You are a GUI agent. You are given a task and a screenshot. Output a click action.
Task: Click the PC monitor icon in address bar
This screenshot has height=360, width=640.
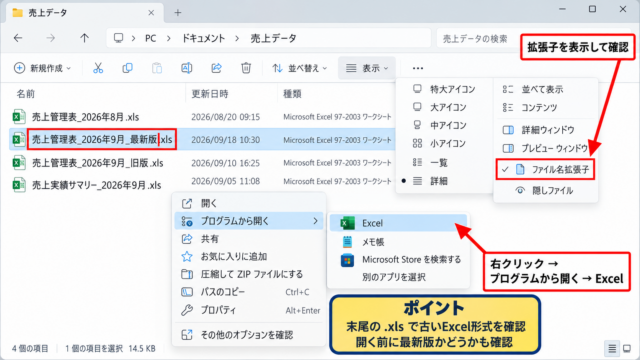click(x=118, y=38)
